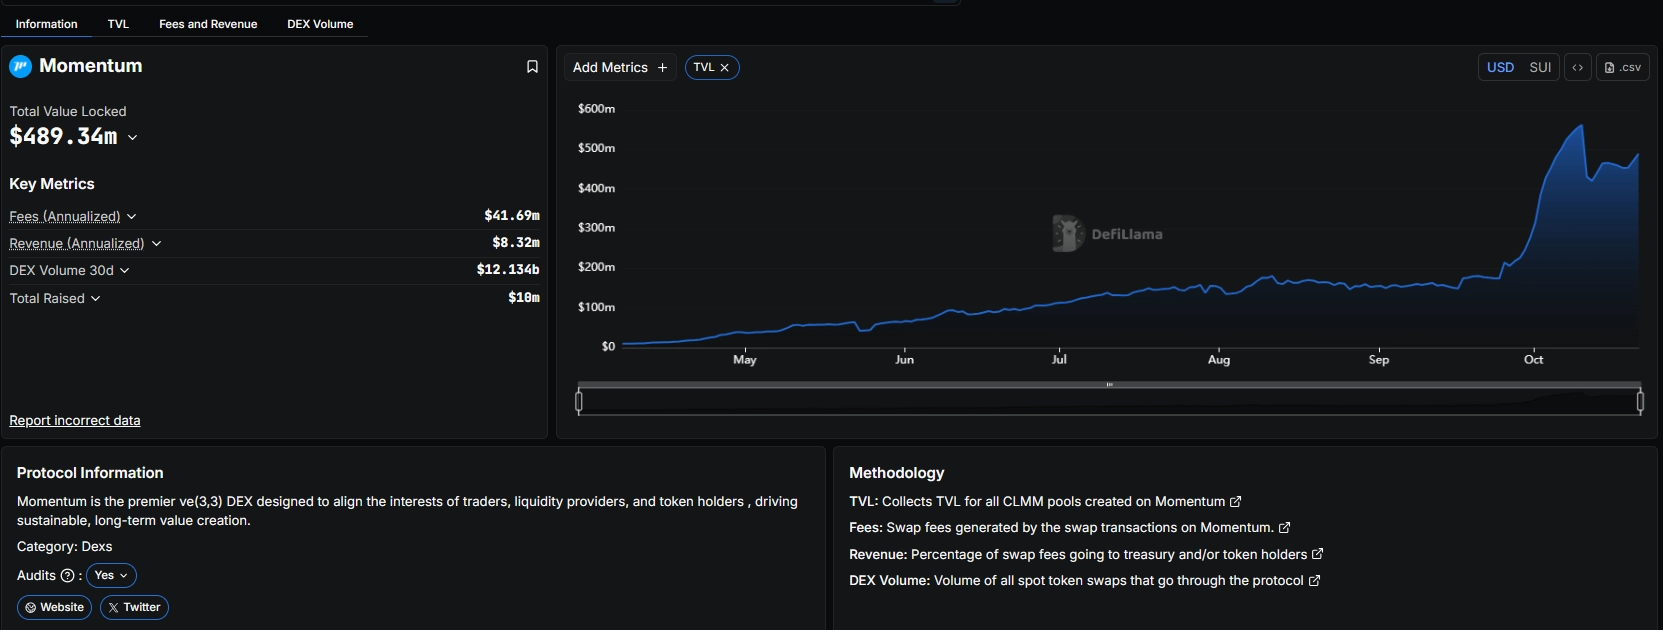This screenshot has width=1663, height=630.
Task: Switch to the Fees and Revenue tab
Action: coord(208,24)
